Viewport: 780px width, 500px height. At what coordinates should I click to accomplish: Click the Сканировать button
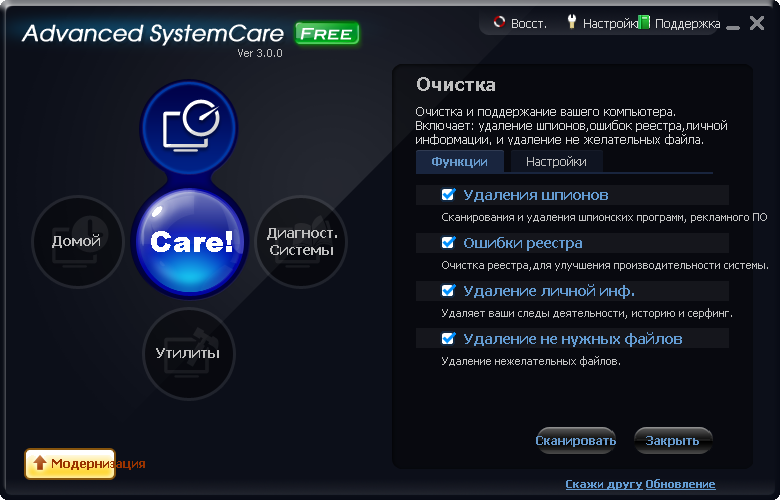(576, 441)
